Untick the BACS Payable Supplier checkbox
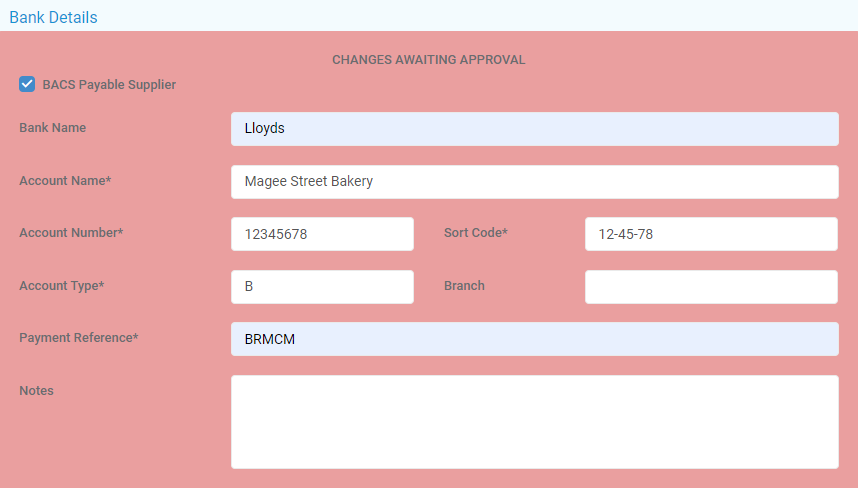 (x=27, y=84)
